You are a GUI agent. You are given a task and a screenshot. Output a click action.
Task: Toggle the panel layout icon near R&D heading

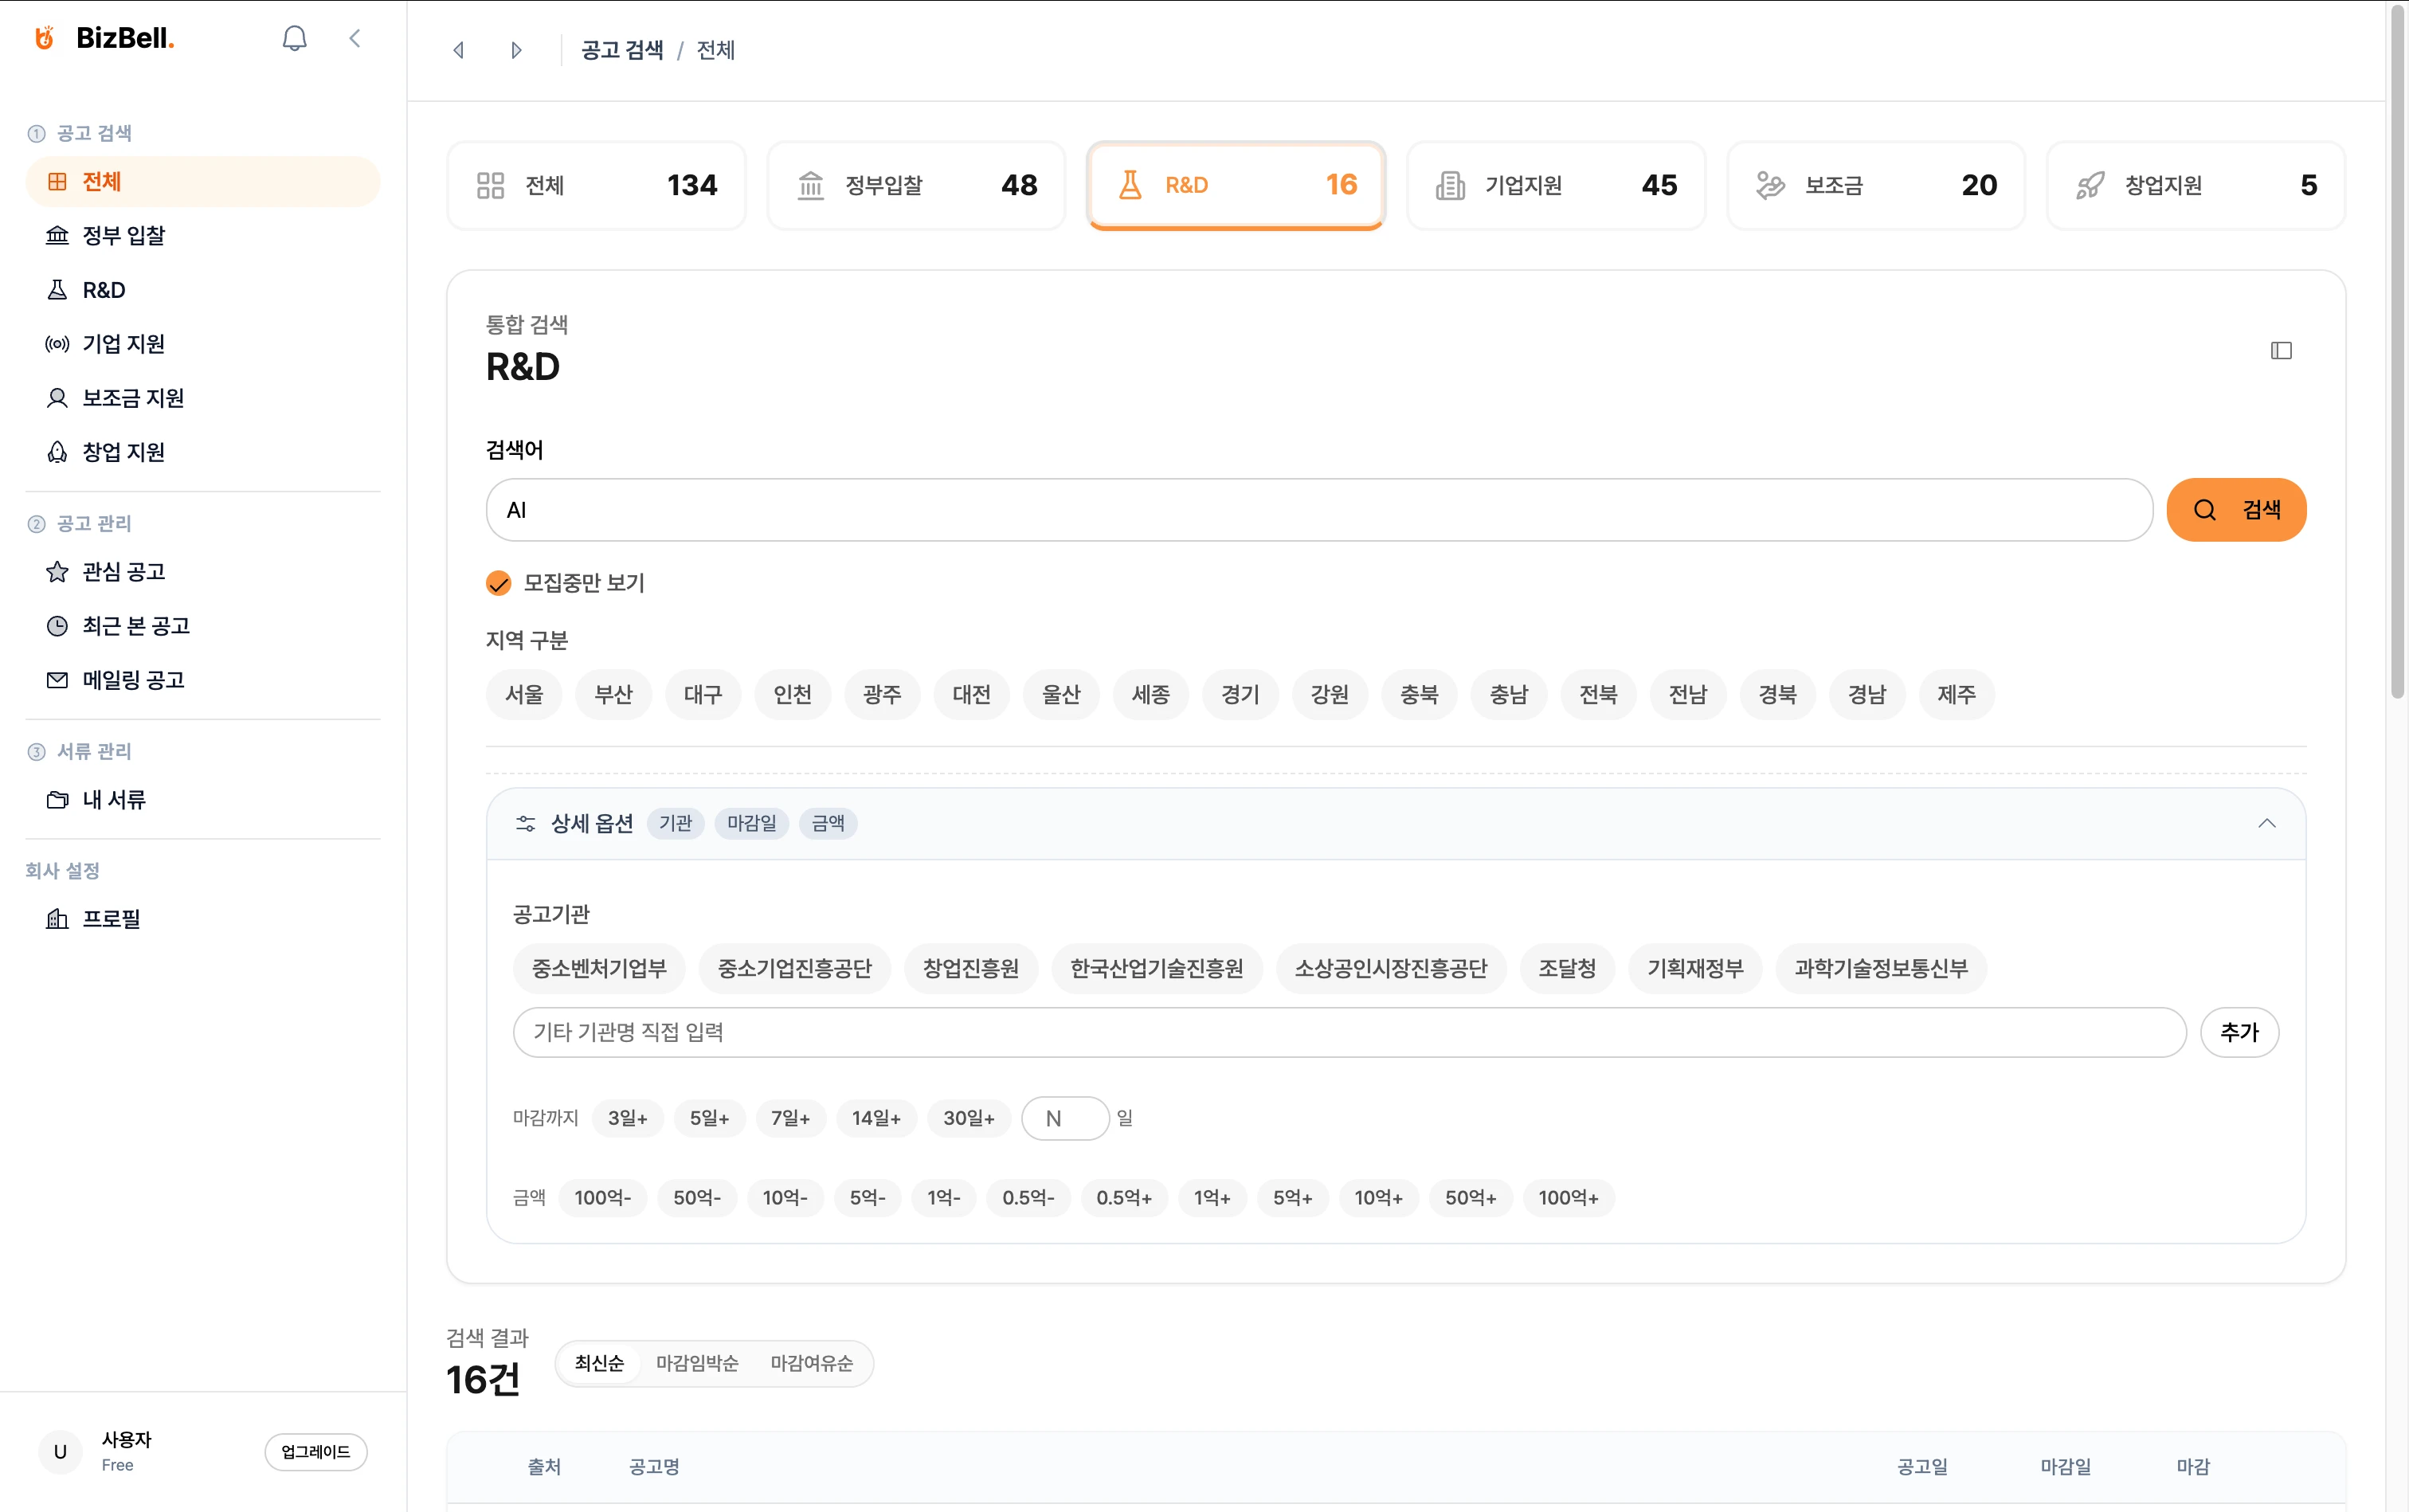coord(2280,351)
